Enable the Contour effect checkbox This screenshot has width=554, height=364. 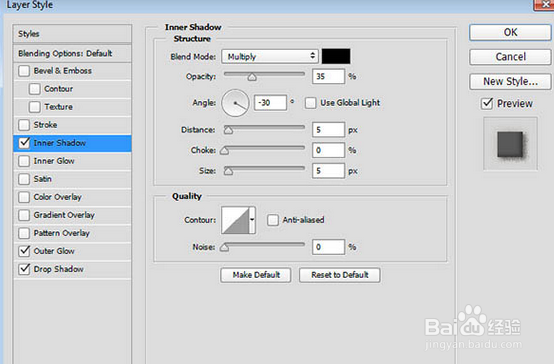[x=35, y=89]
